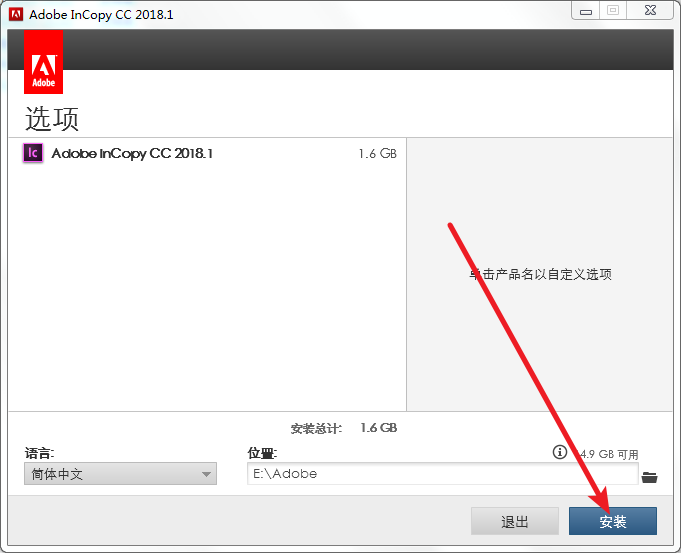The image size is (681, 553).
Task: Click the E:\Adobe install location field
Action: click(x=443, y=474)
